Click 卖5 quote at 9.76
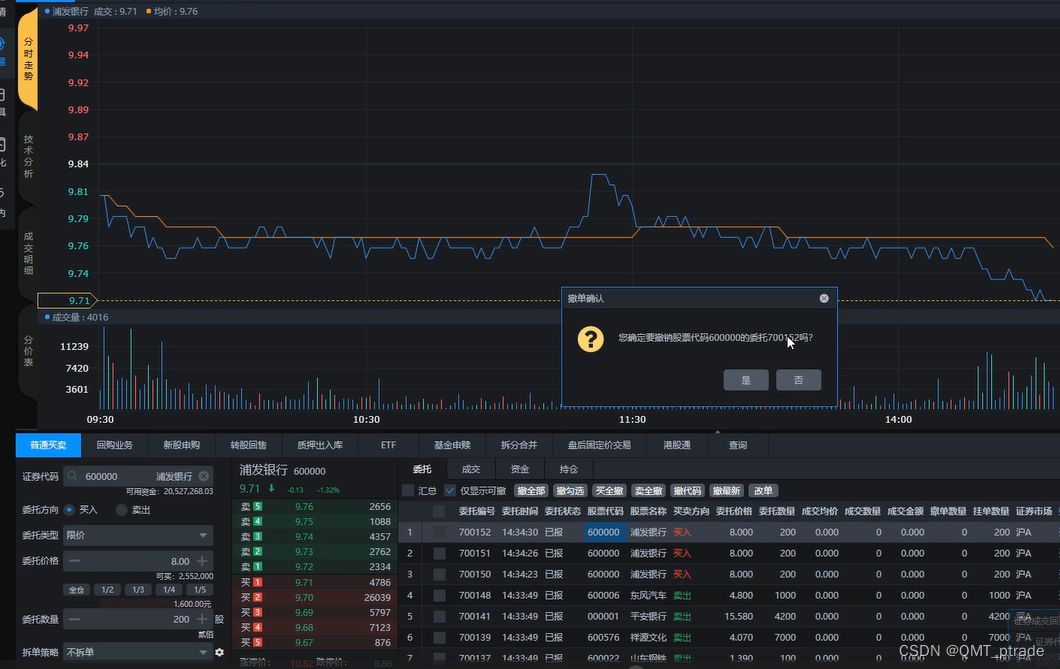Image resolution: width=1060 pixels, height=669 pixels. 314,507
